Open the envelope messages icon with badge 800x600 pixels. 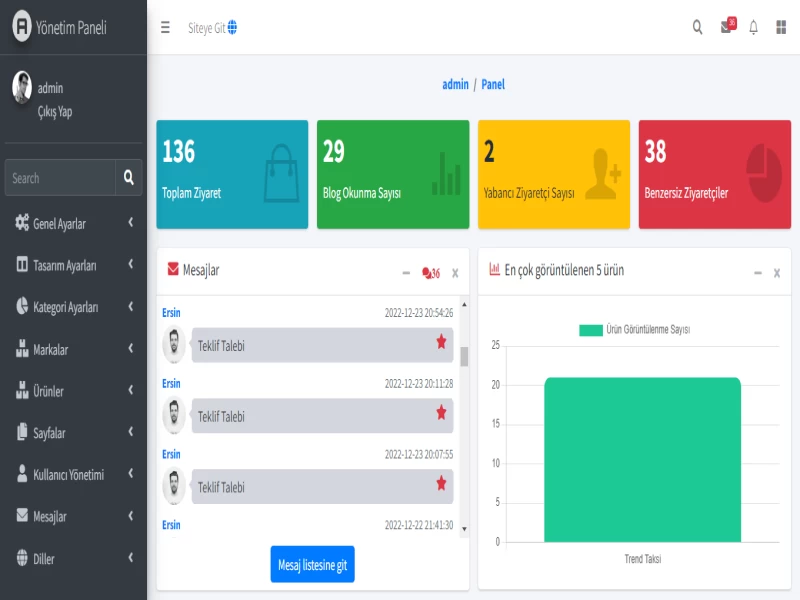(727, 28)
